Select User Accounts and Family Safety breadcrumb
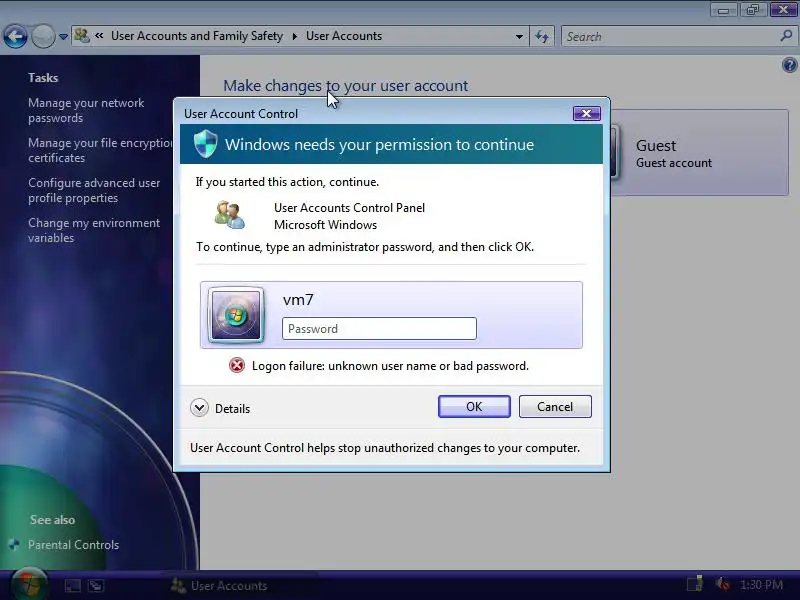800x600 pixels. coord(197,36)
